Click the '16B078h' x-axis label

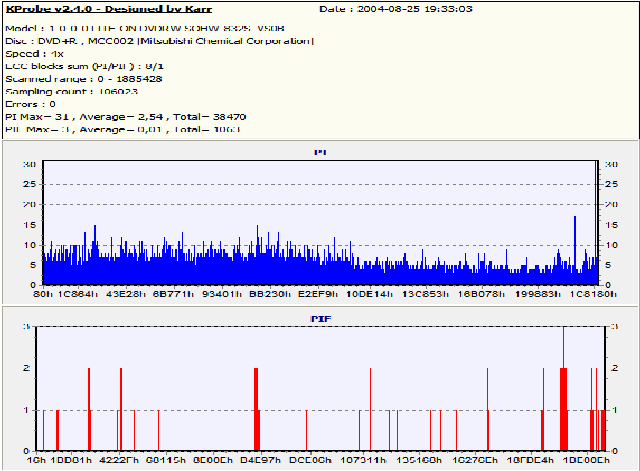(481, 294)
